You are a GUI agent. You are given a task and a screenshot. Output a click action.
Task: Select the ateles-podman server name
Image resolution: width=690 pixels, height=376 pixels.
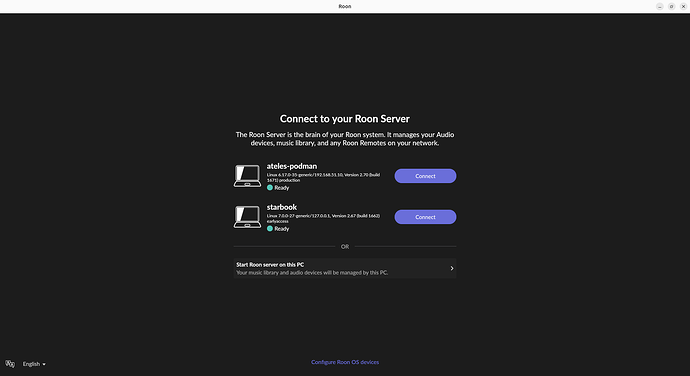point(292,166)
